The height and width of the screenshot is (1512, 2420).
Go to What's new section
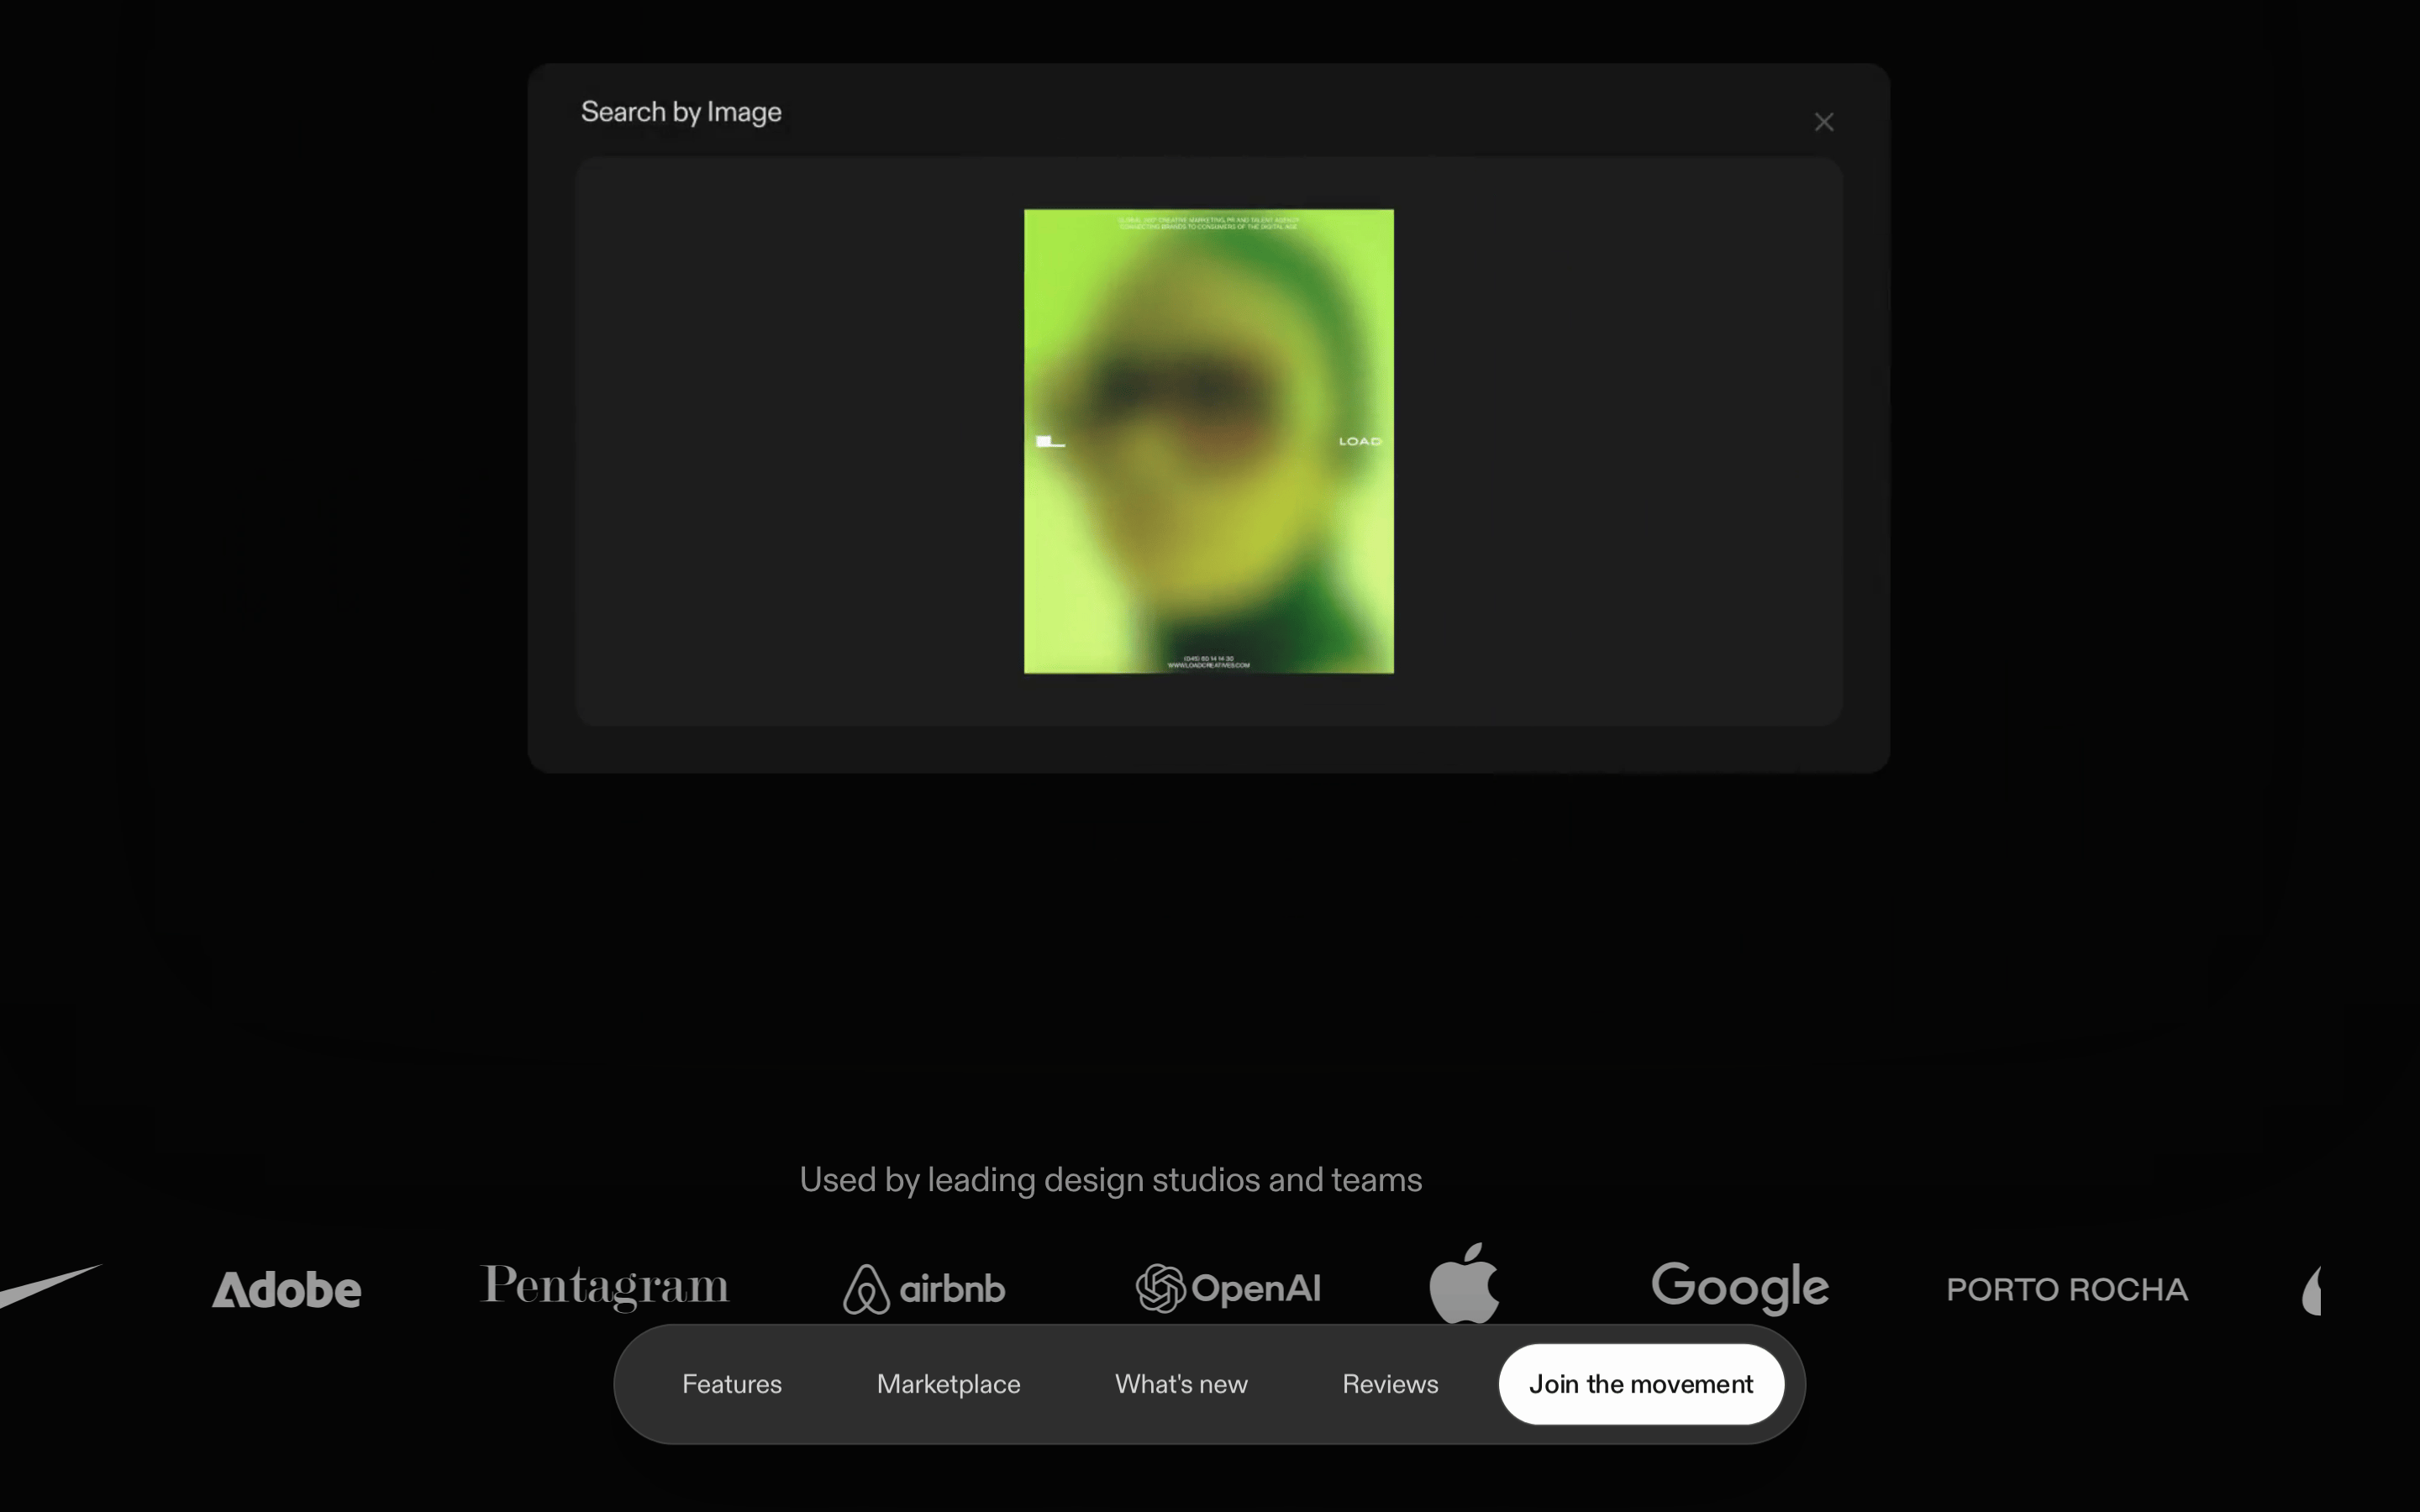pyautogui.click(x=1181, y=1384)
